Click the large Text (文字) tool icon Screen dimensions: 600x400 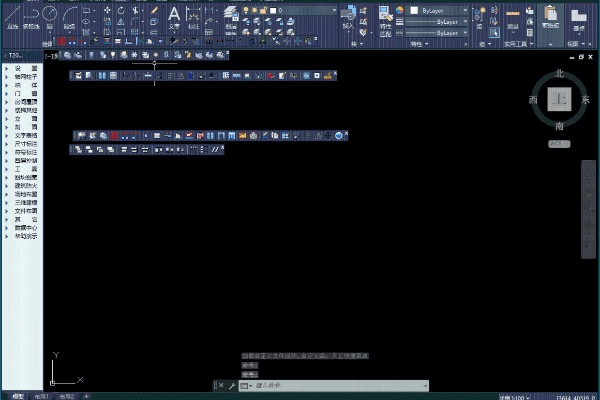pos(174,14)
